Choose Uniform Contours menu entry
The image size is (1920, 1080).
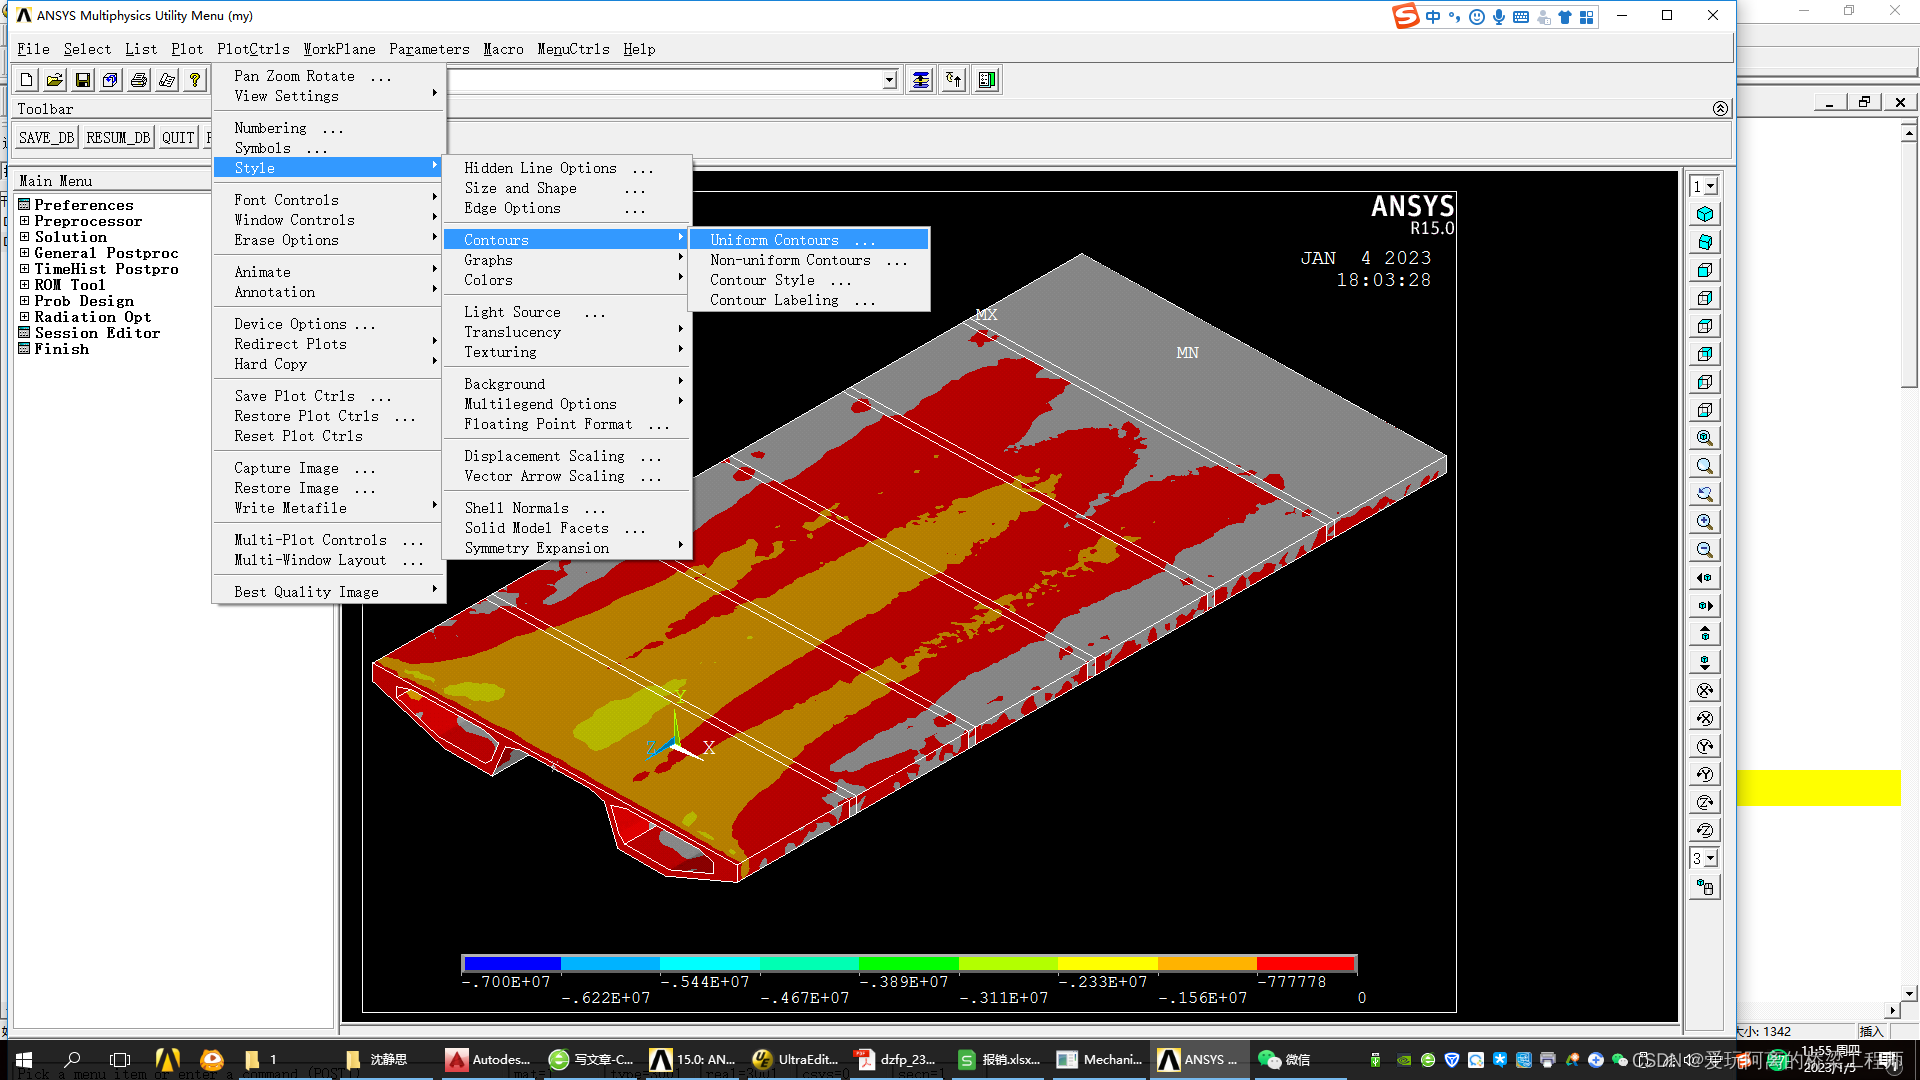pos(774,240)
